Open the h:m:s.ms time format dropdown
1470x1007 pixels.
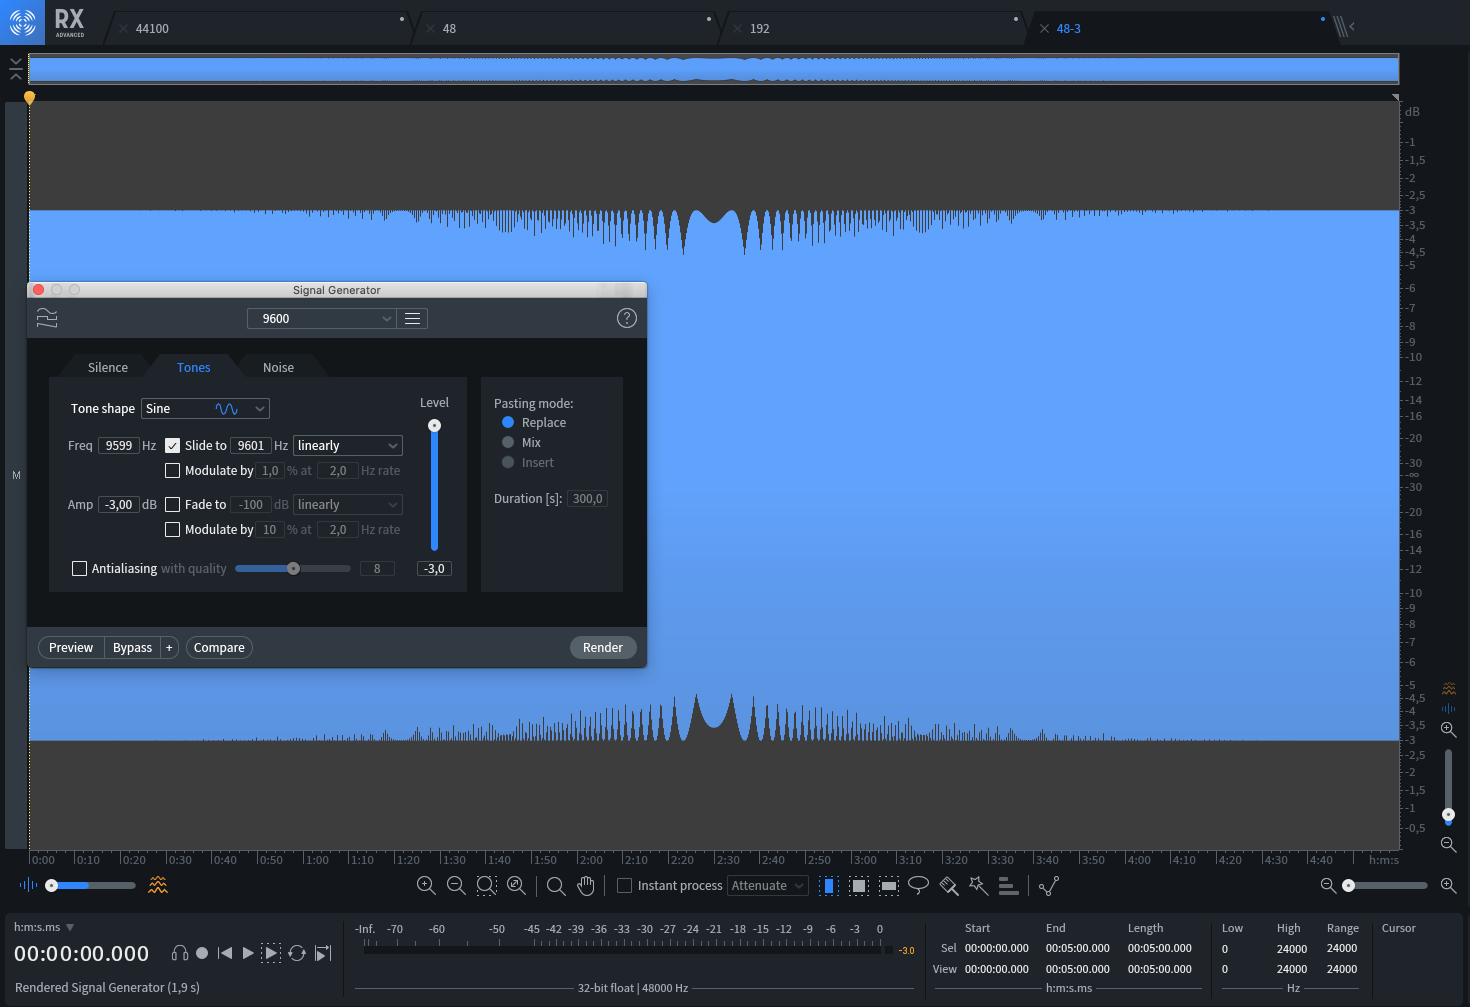coord(44,928)
